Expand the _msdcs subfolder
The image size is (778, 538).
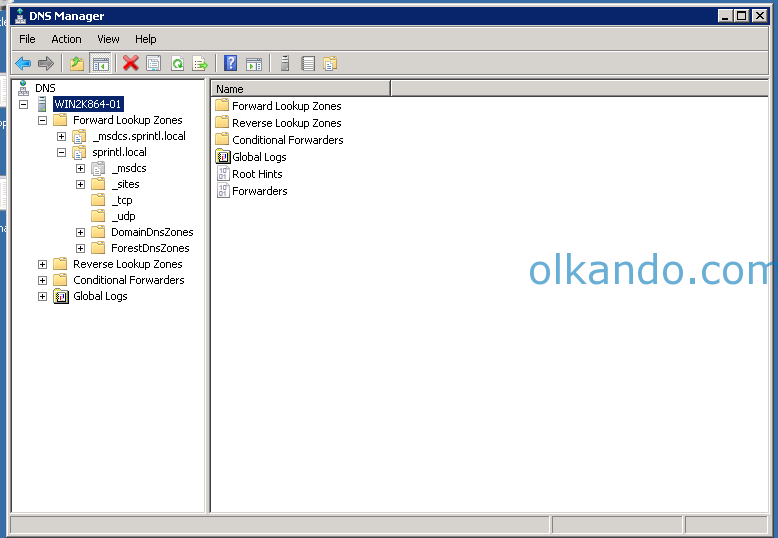pos(80,168)
